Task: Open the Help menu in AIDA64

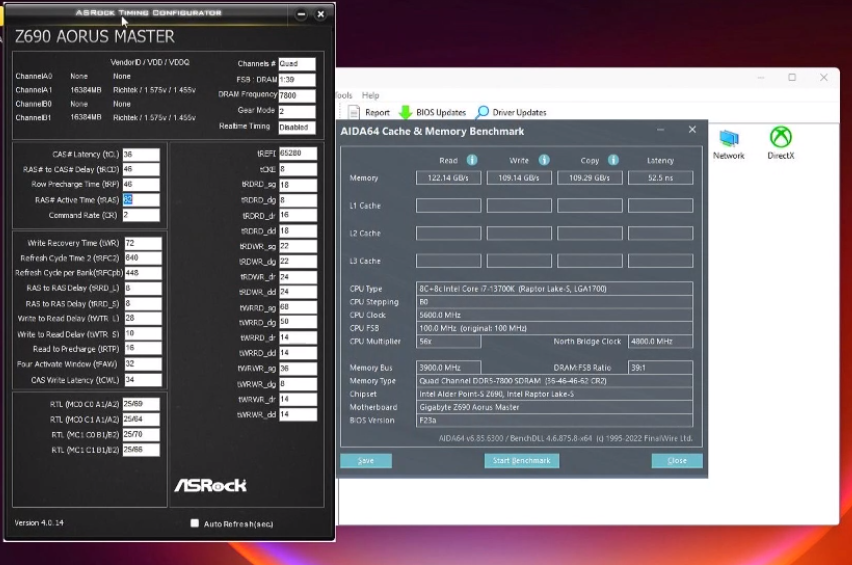Action: (x=371, y=95)
